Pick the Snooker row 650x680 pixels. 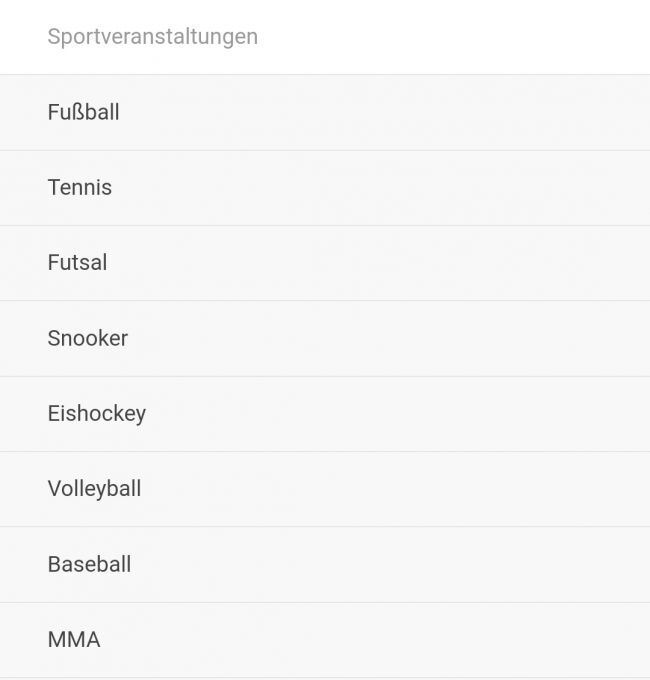(324, 338)
